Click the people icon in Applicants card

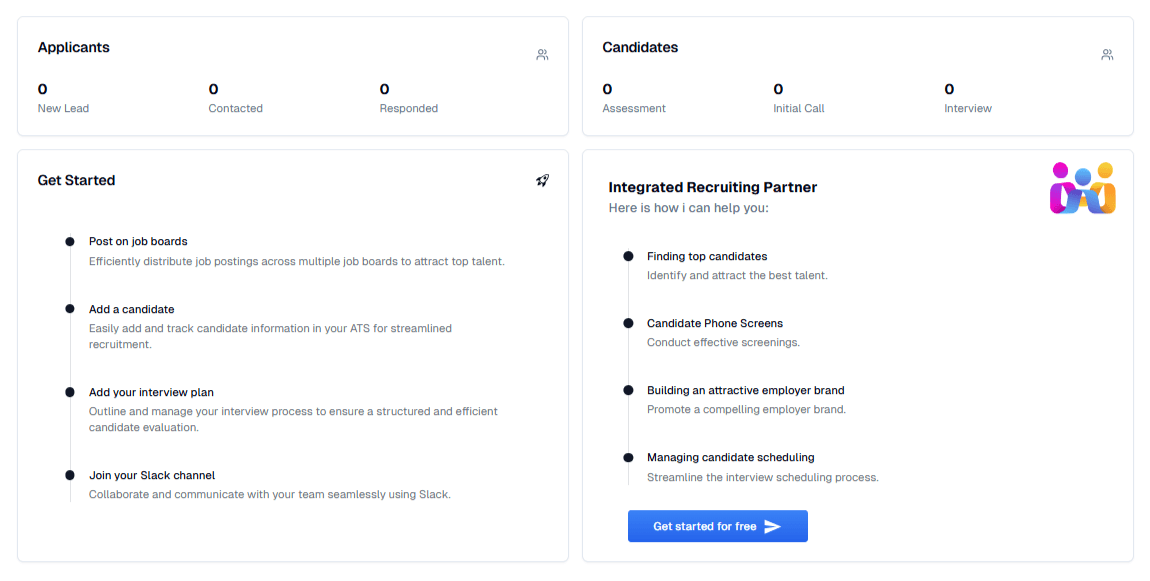[x=542, y=54]
